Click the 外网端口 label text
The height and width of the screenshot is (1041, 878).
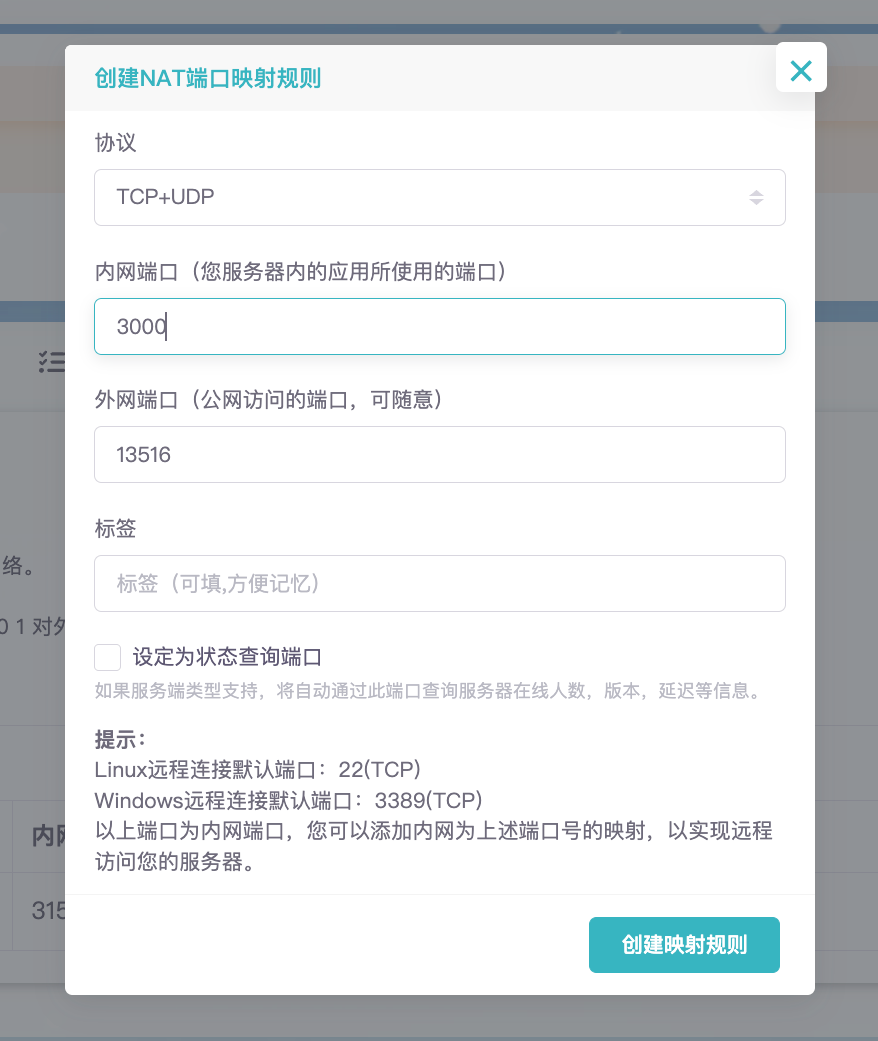click(268, 400)
